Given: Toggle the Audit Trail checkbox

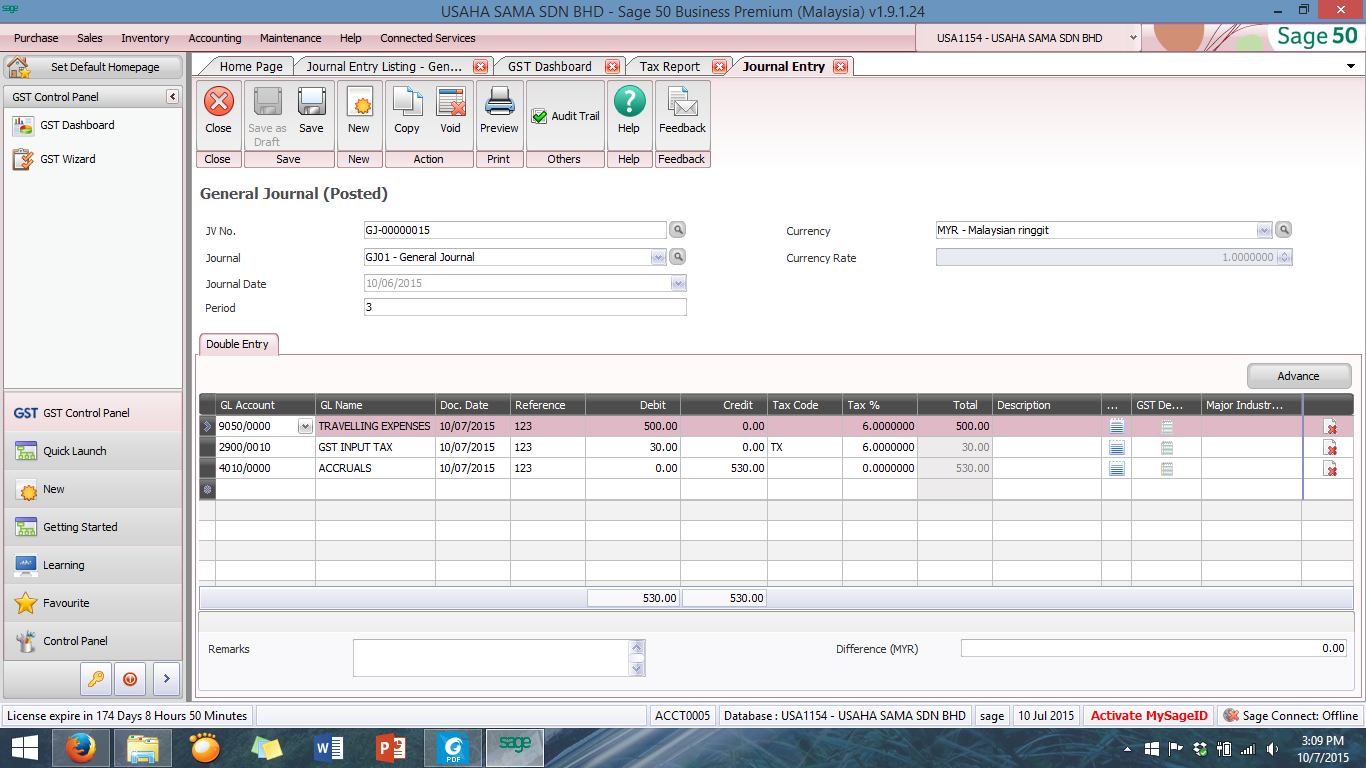Looking at the screenshot, I should tap(539, 116).
